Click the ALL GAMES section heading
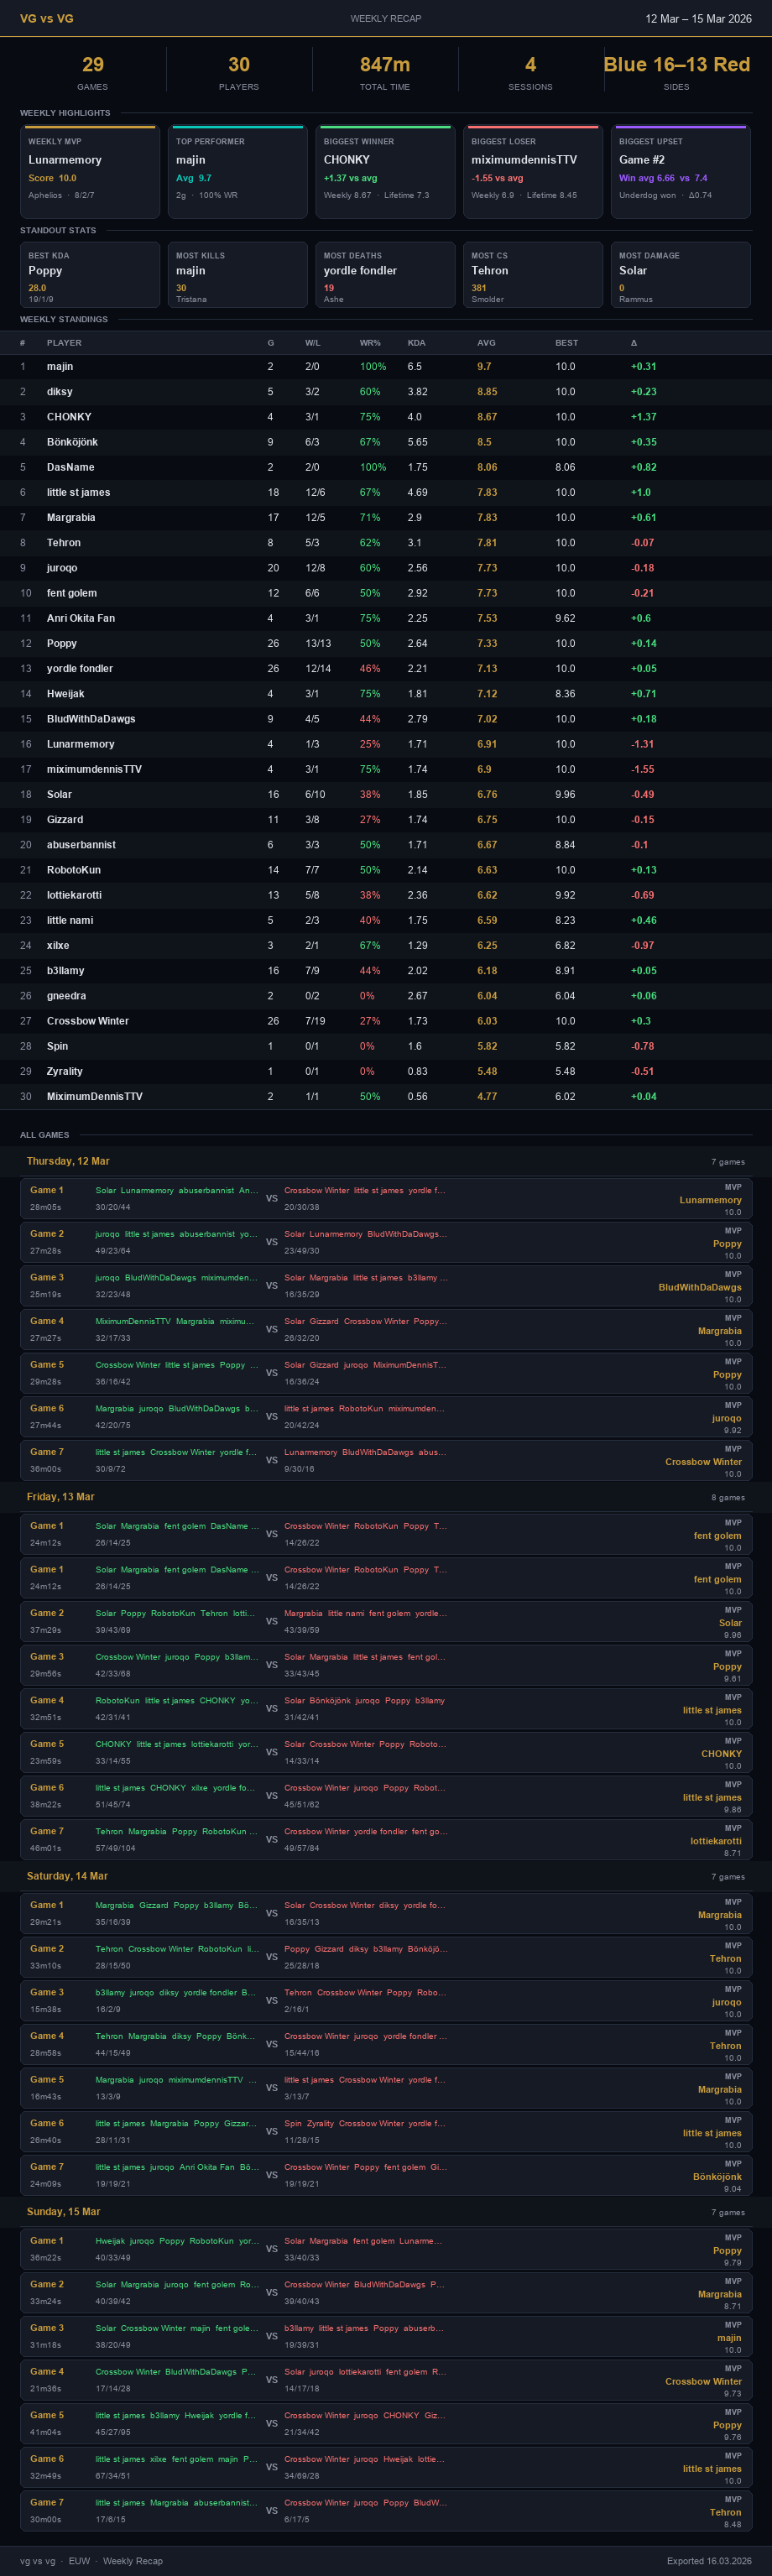 tap(45, 1135)
